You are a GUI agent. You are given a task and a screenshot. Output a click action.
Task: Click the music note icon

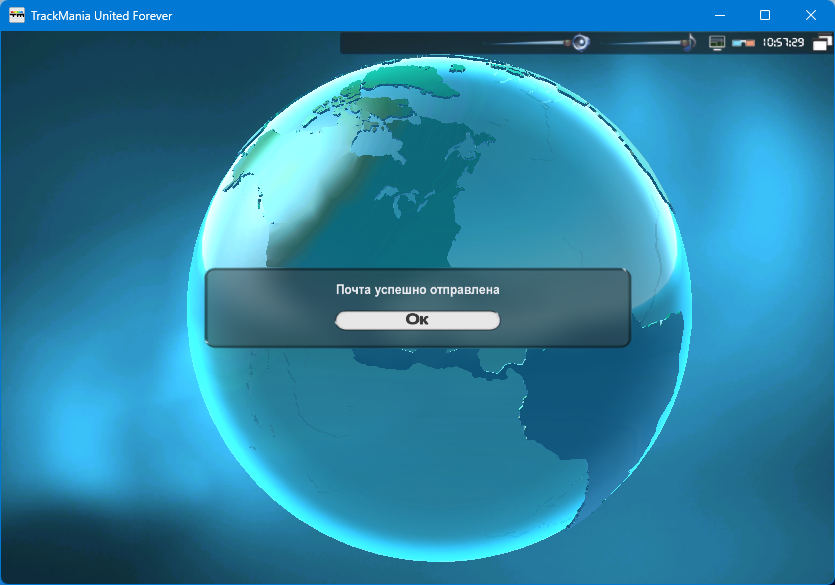point(690,42)
